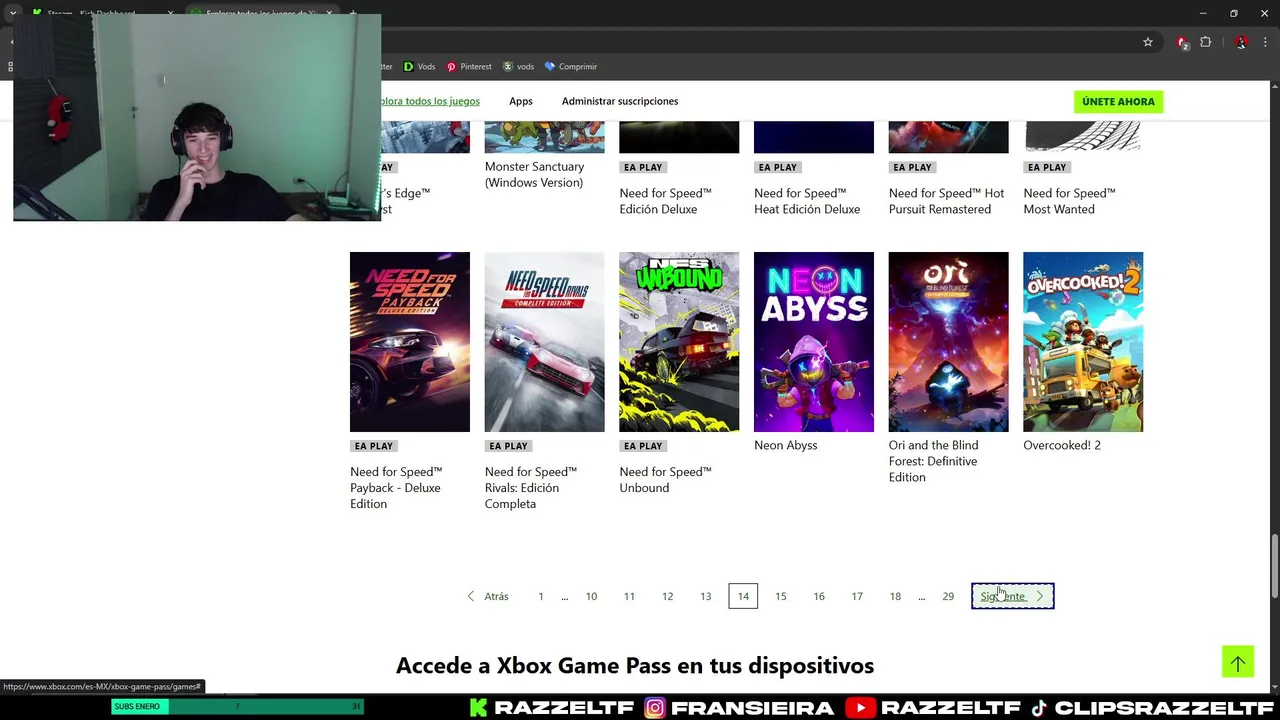Open the Chrome profile avatar
1280x720 pixels.
pos(1241,42)
